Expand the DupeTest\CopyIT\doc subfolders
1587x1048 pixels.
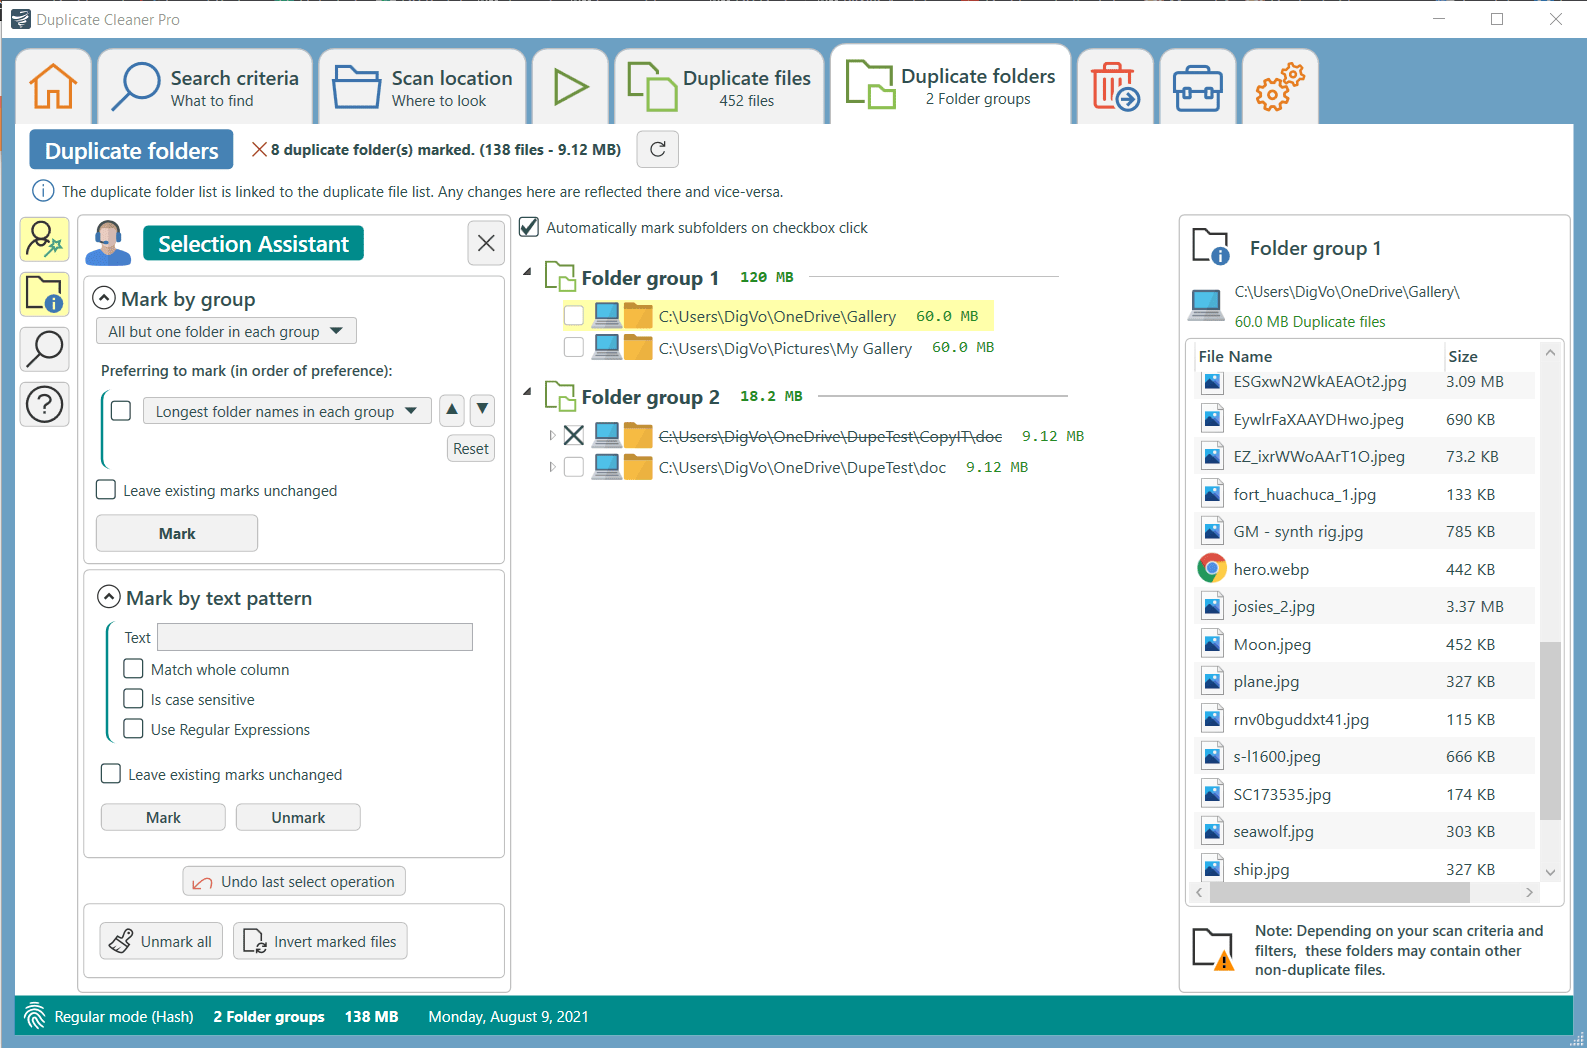click(551, 435)
